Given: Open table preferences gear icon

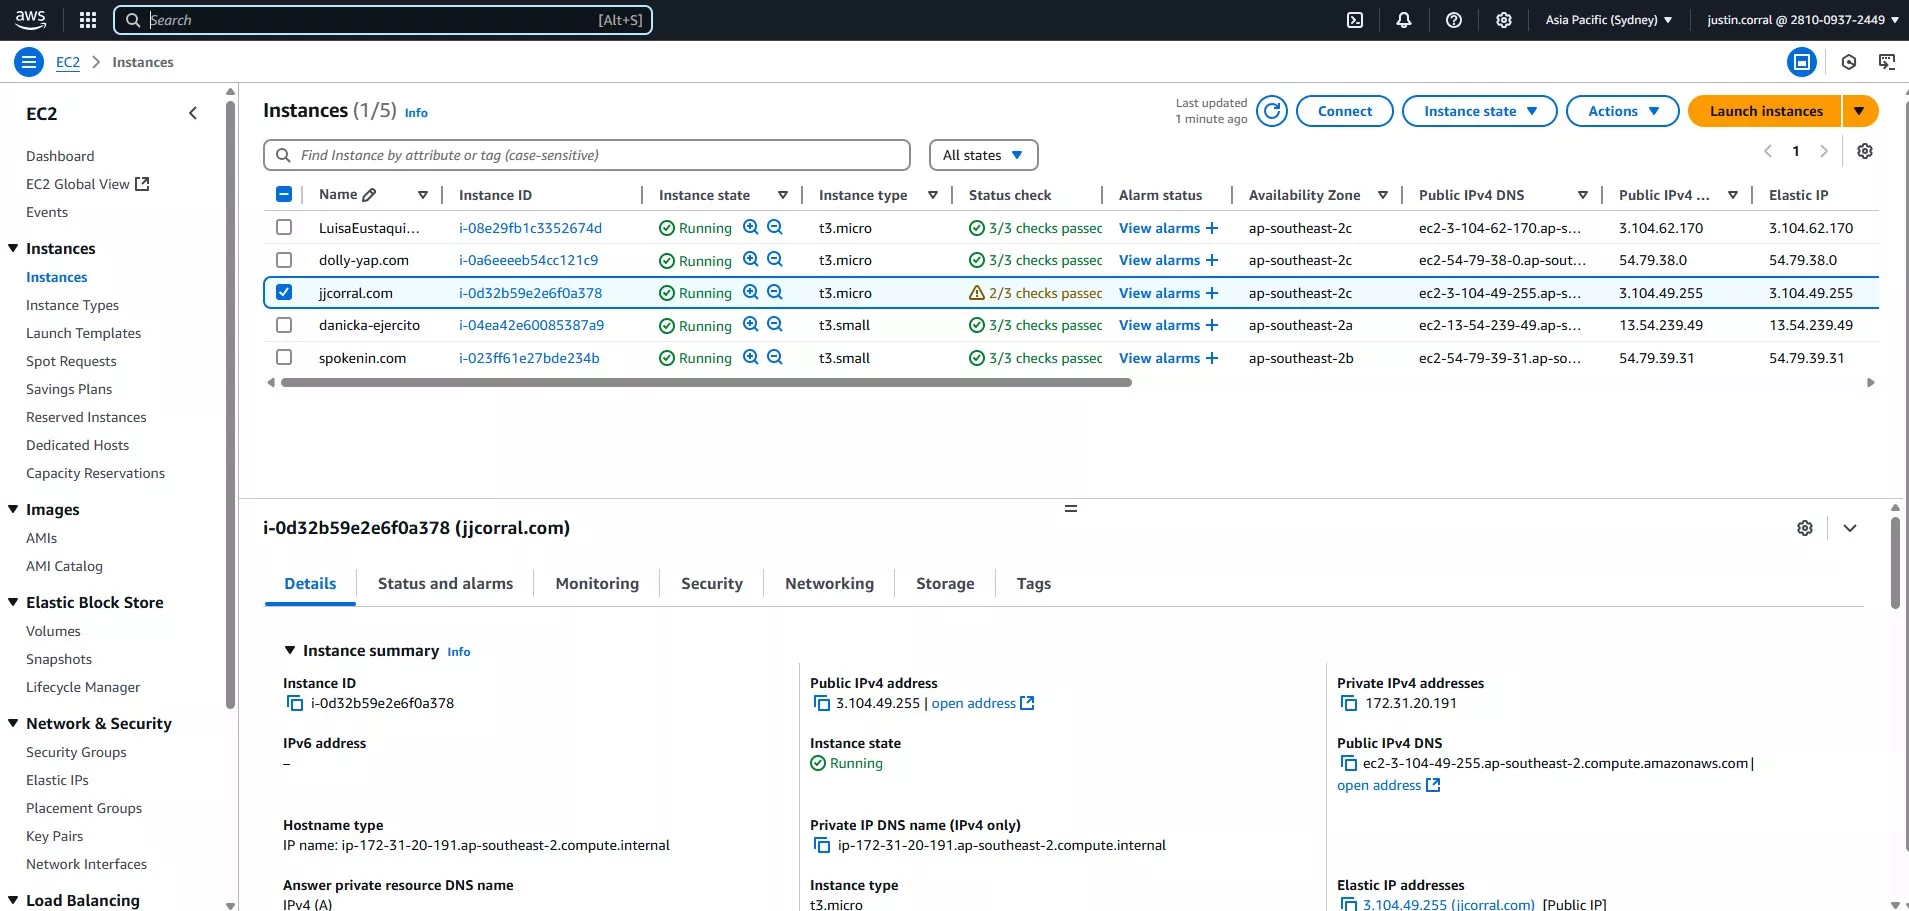Looking at the screenshot, I should click(1865, 151).
